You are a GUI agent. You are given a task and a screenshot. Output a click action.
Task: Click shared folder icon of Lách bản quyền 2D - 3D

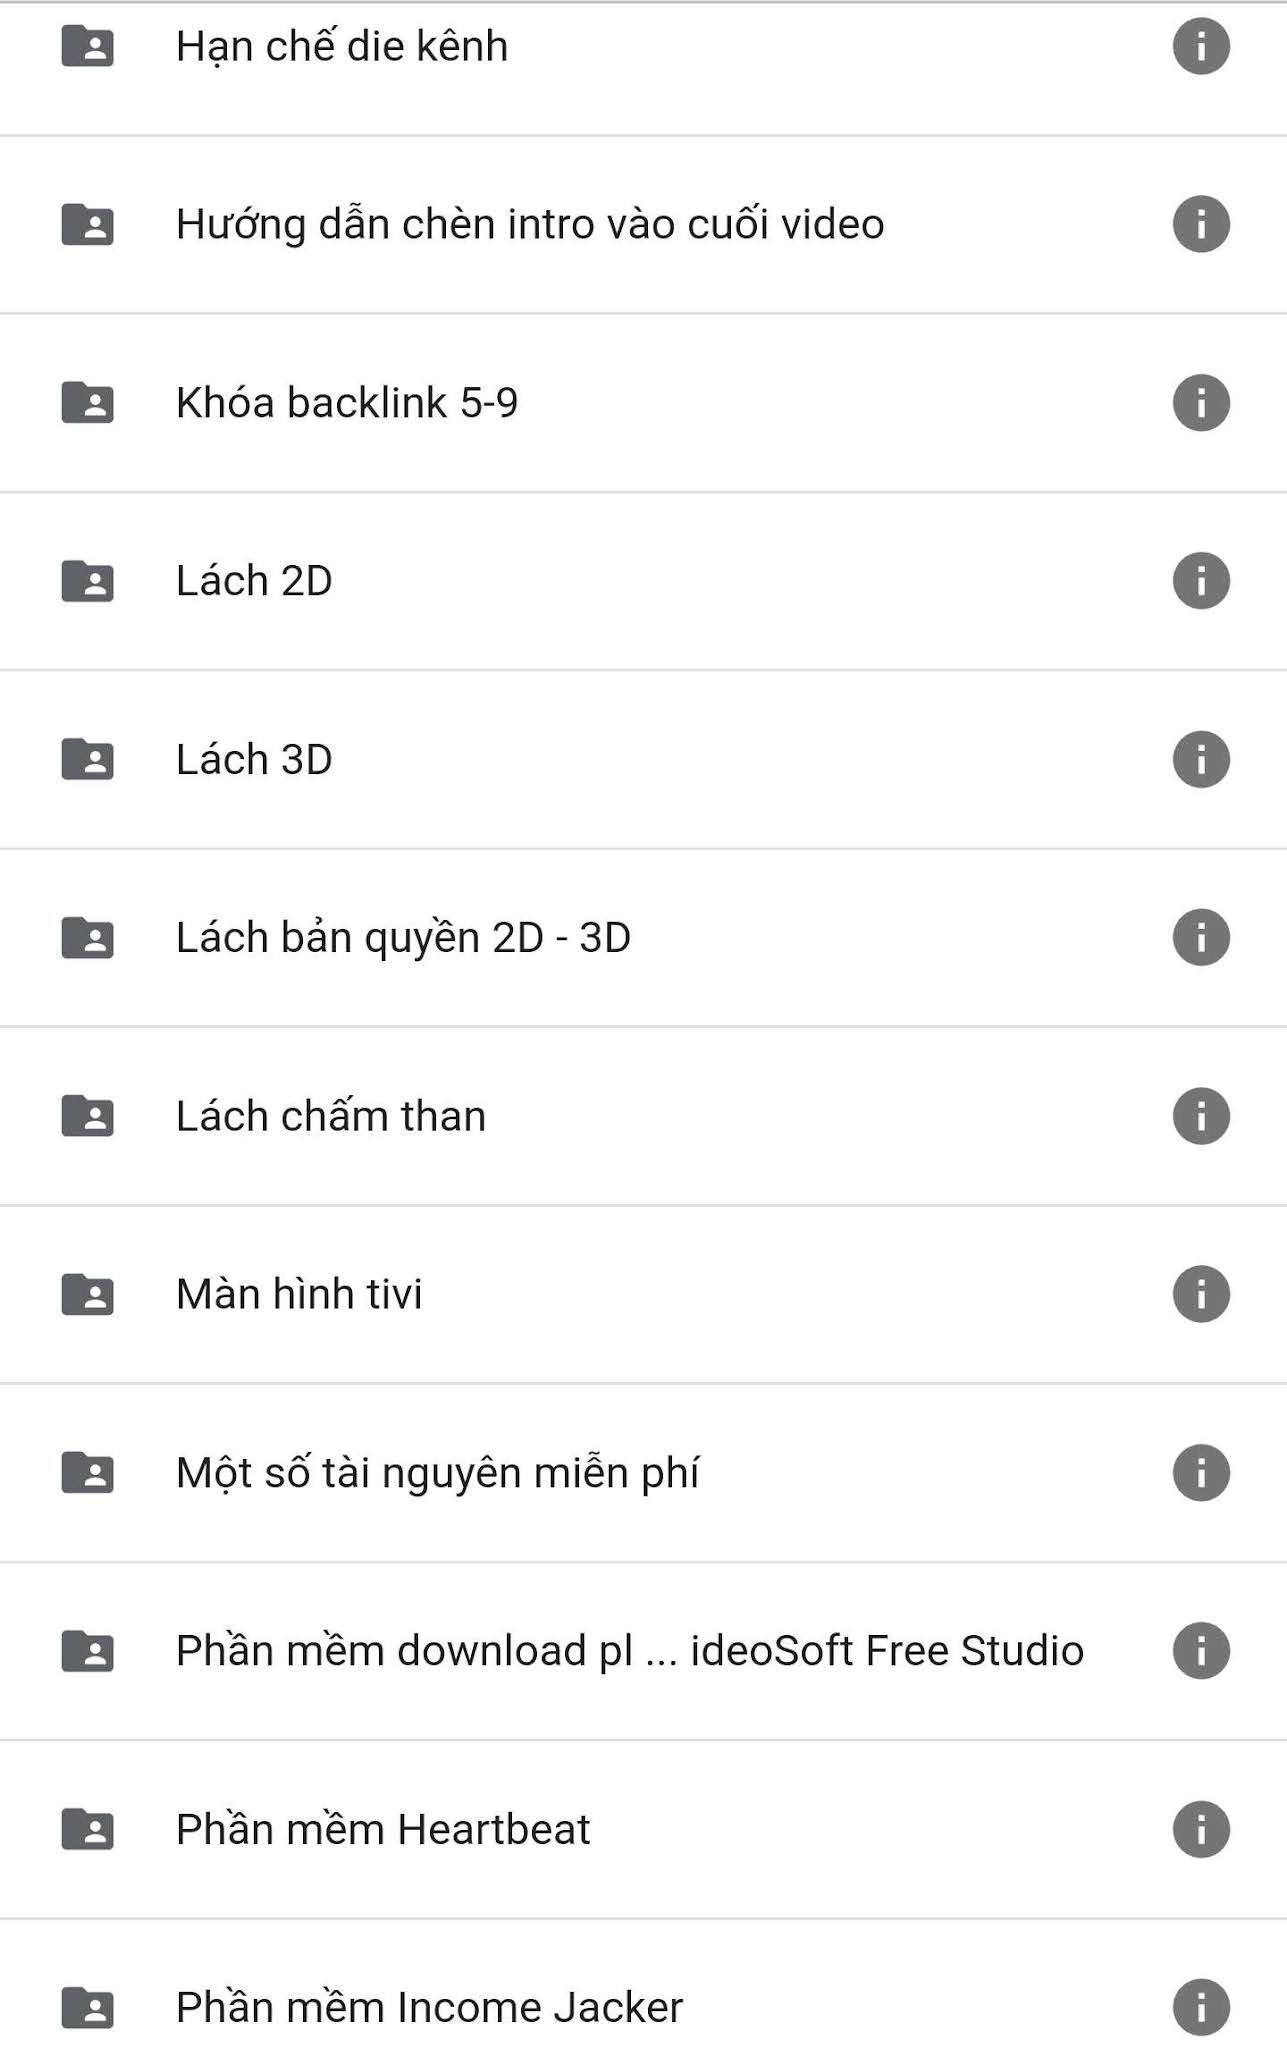88,938
